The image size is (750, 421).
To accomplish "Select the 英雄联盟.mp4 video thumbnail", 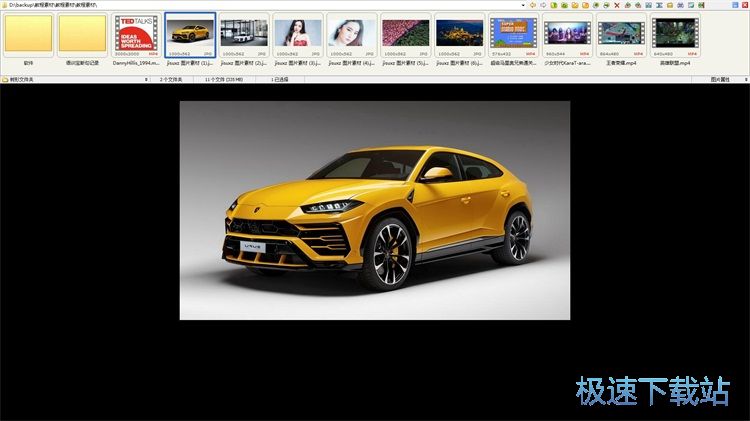I will (x=675, y=33).
